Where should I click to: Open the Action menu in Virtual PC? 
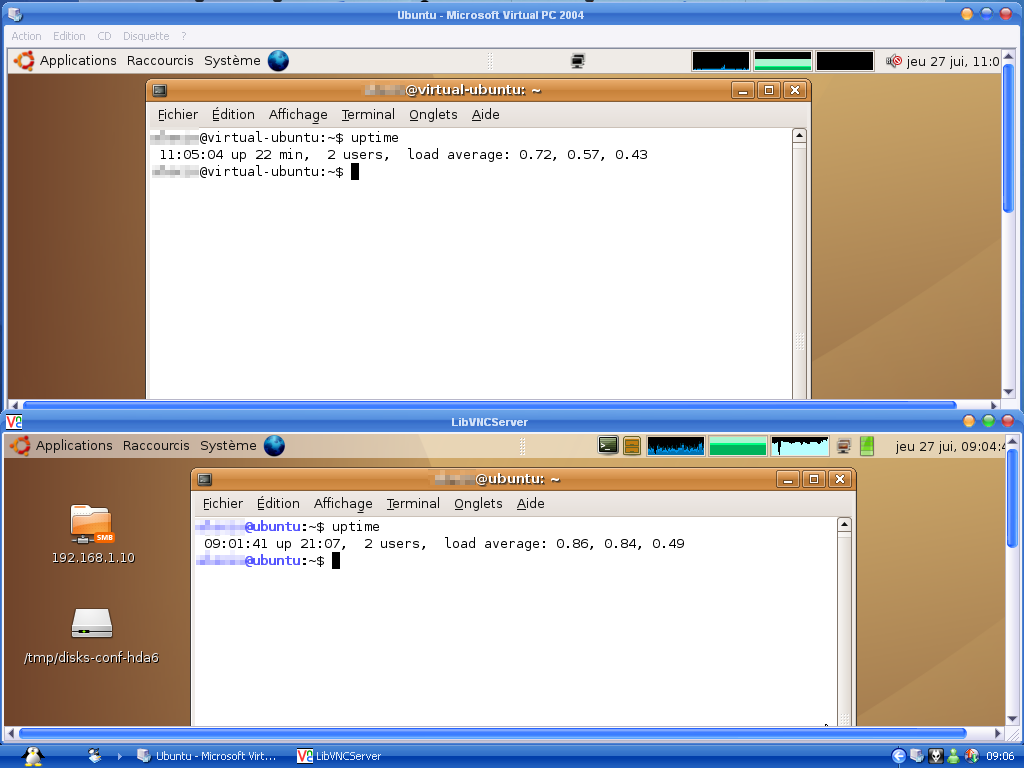coord(26,36)
